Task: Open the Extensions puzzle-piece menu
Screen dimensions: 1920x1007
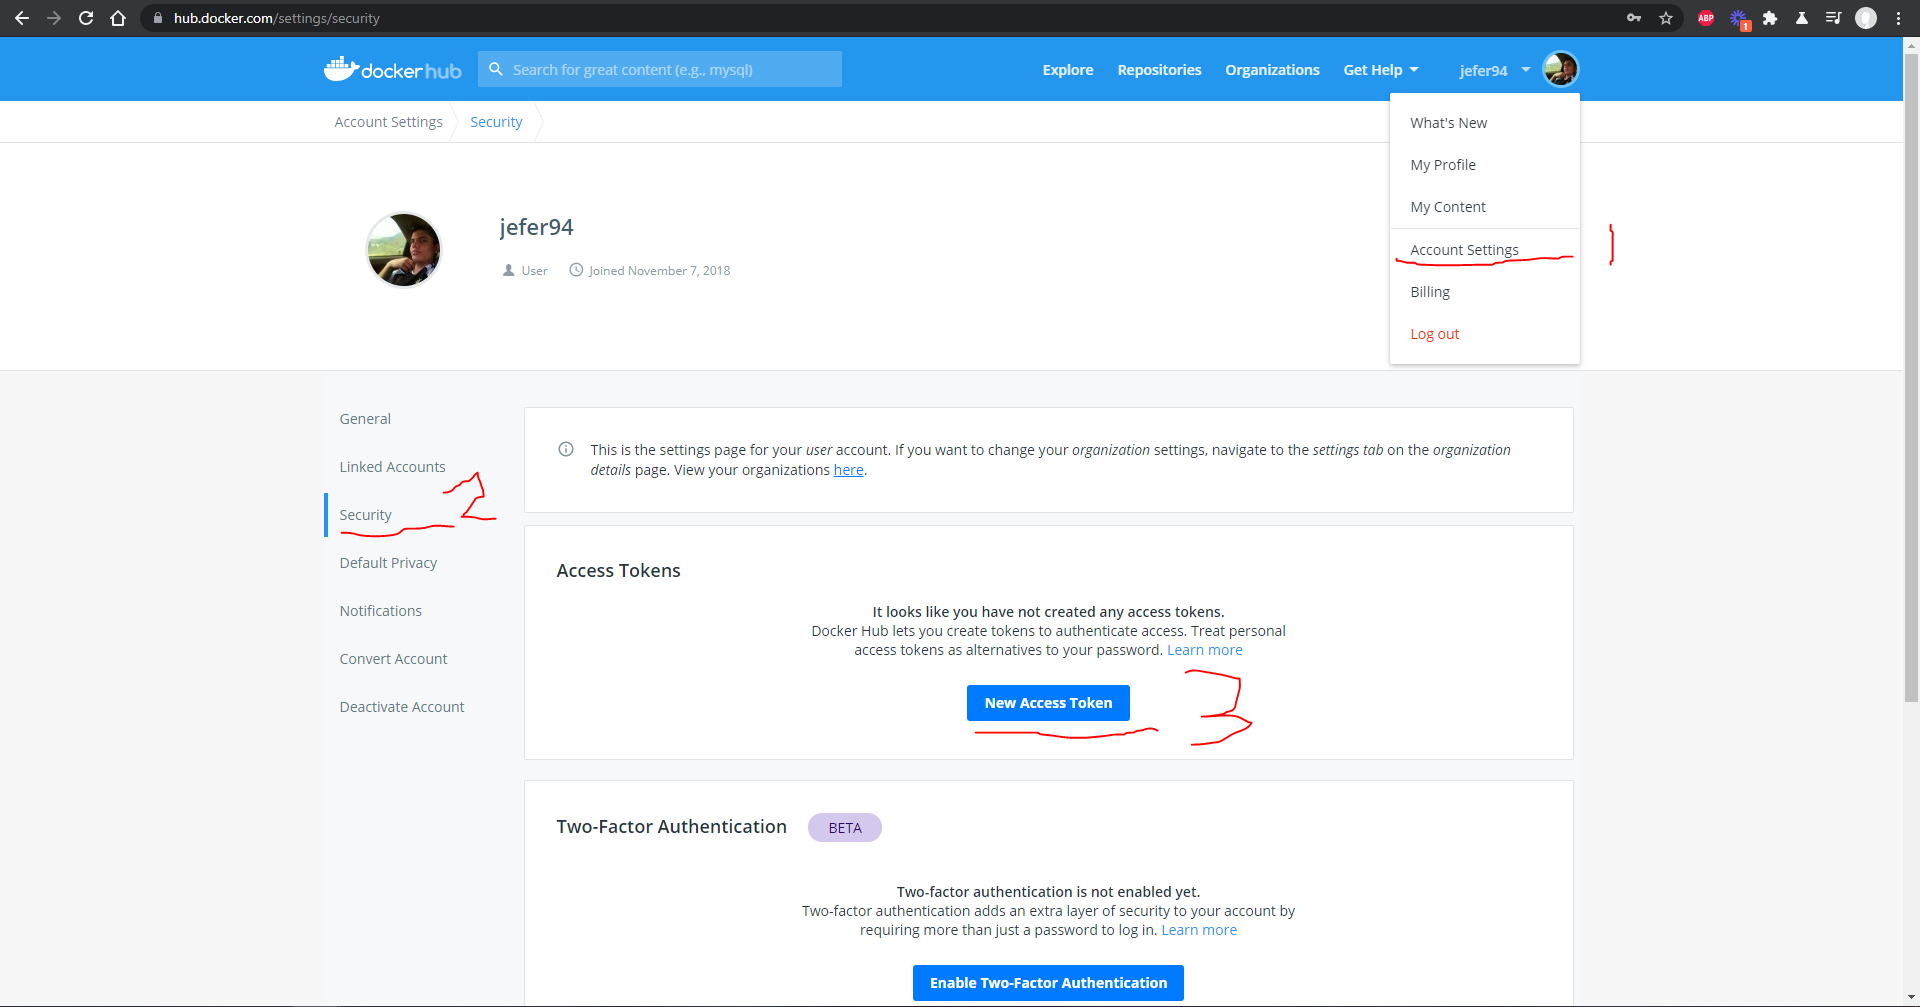Action: point(1770,18)
